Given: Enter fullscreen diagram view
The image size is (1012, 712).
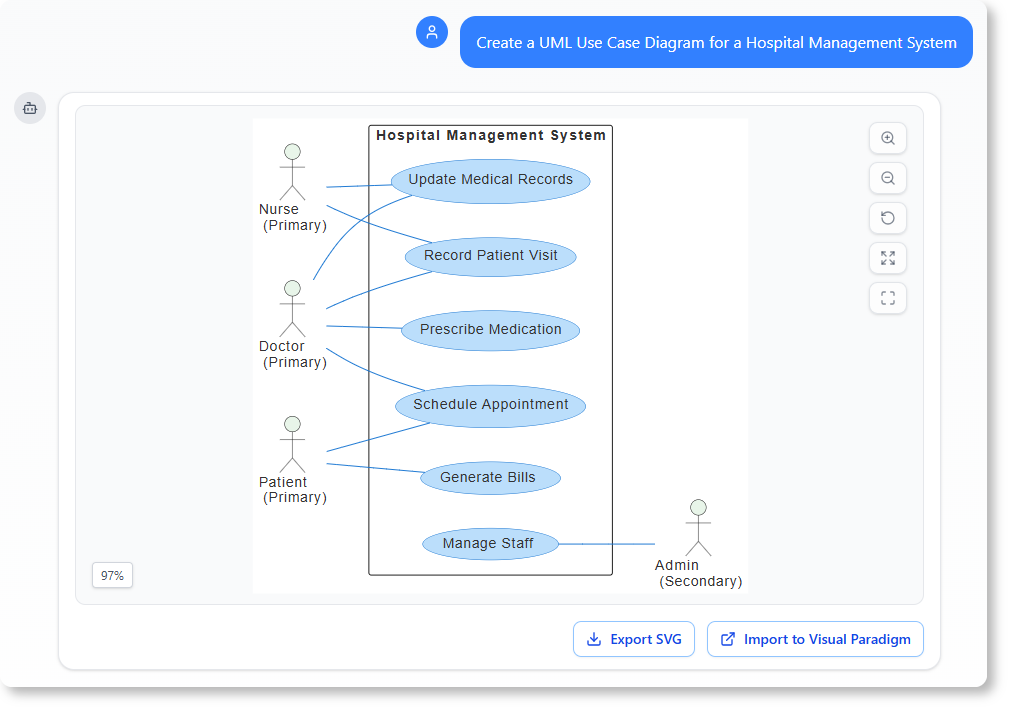Looking at the screenshot, I should click(887, 297).
